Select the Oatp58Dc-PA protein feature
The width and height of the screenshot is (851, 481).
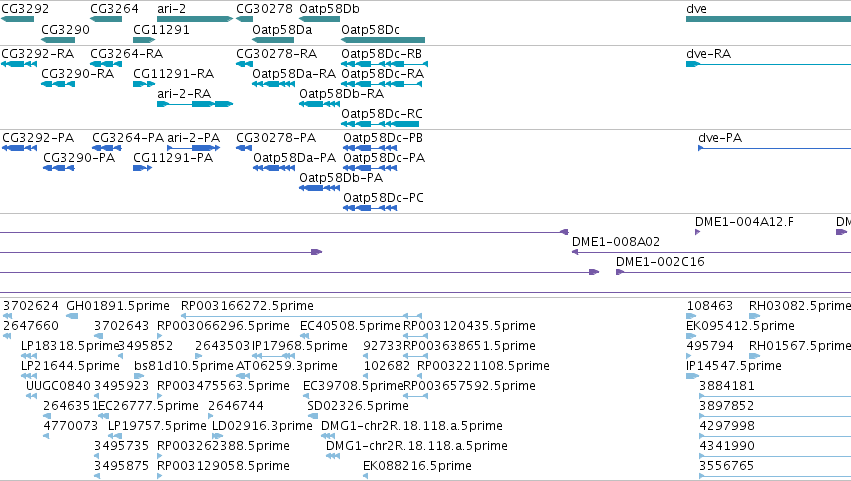[370, 168]
